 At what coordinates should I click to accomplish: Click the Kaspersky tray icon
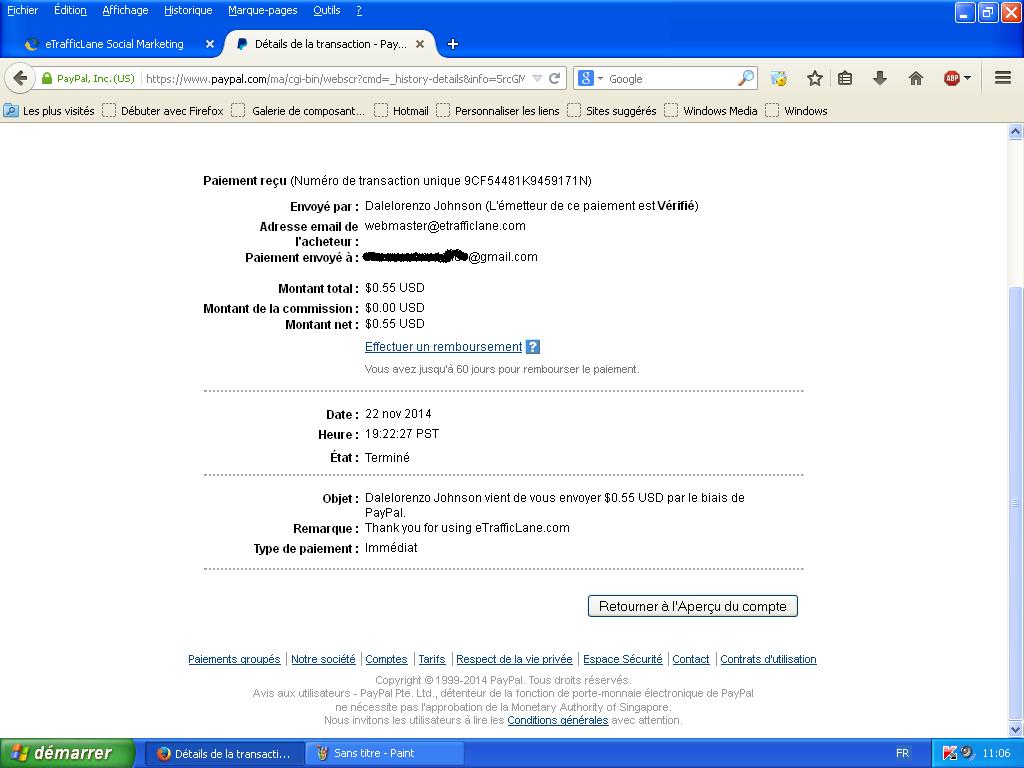(949, 753)
